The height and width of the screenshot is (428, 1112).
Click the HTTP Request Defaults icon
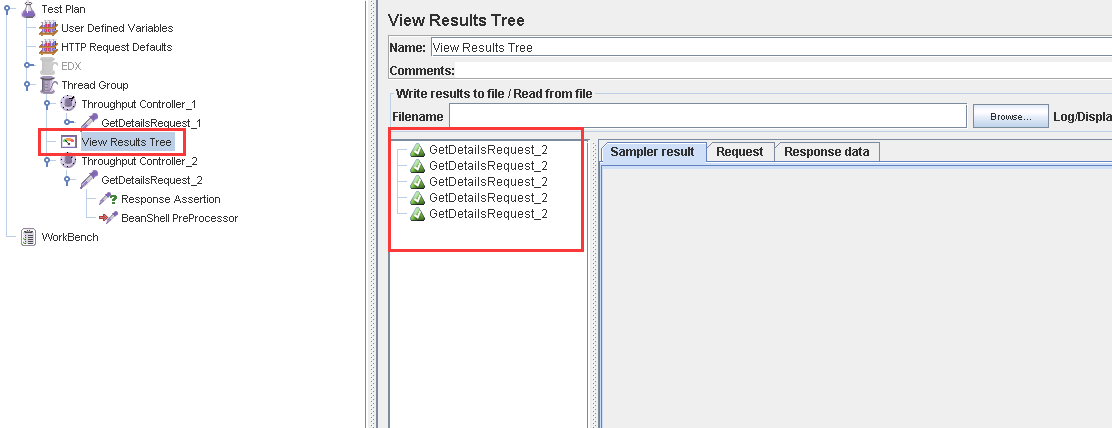[x=48, y=47]
